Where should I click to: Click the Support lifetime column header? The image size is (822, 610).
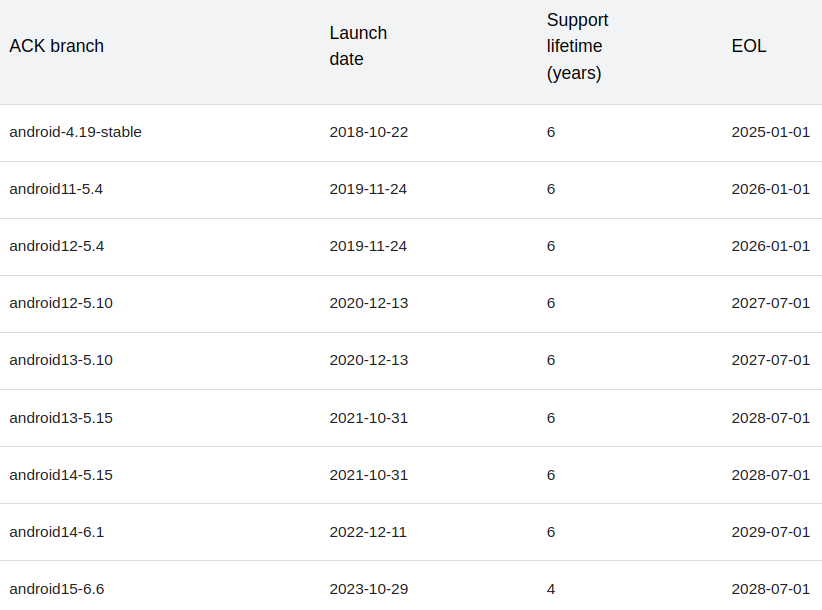[577, 46]
